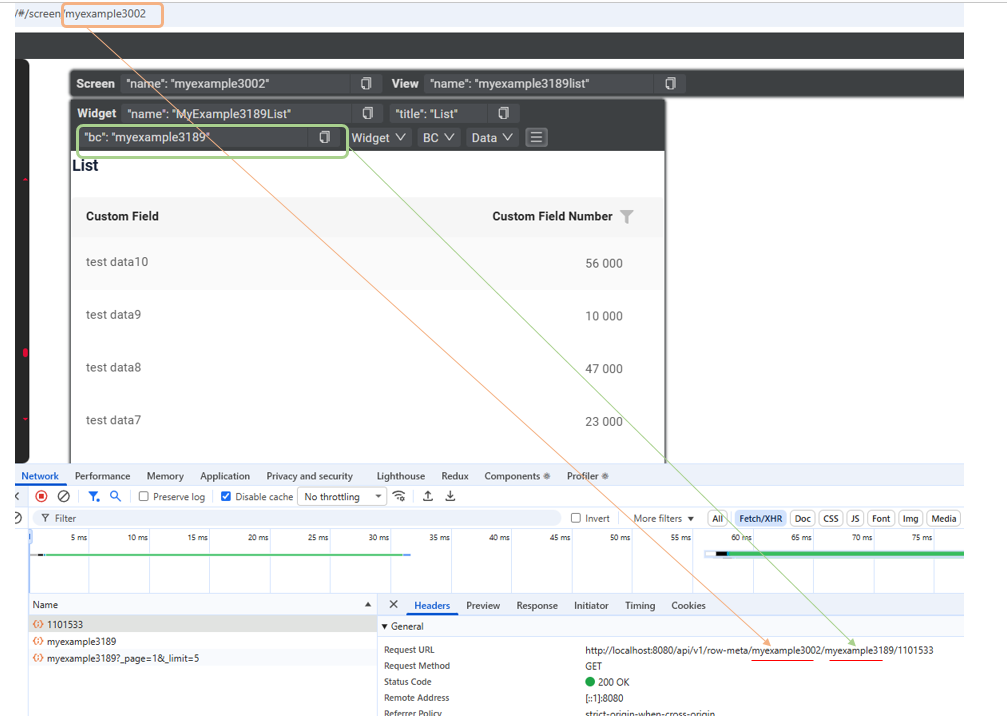Open the No throttling dropdown
Viewport: 1007px width, 716px height.
343,497
